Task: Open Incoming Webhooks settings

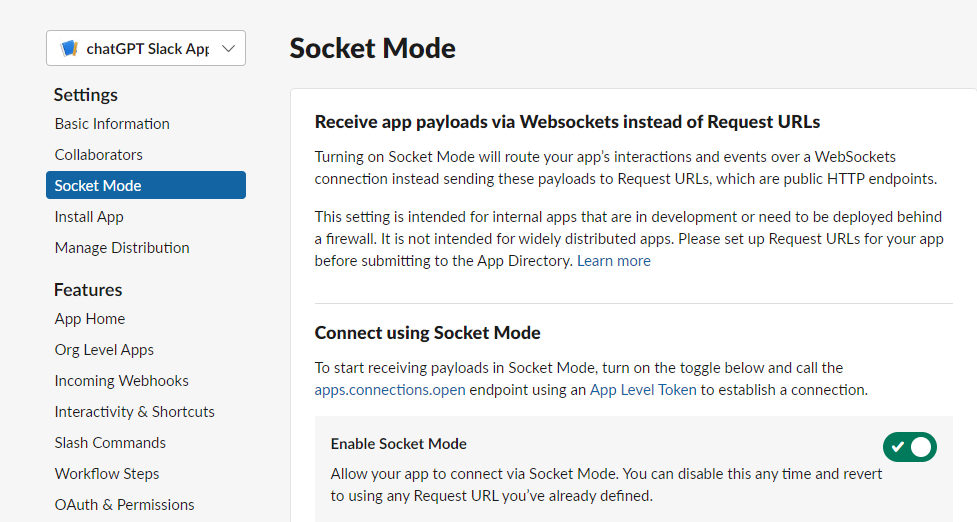Action: point(121,381)
